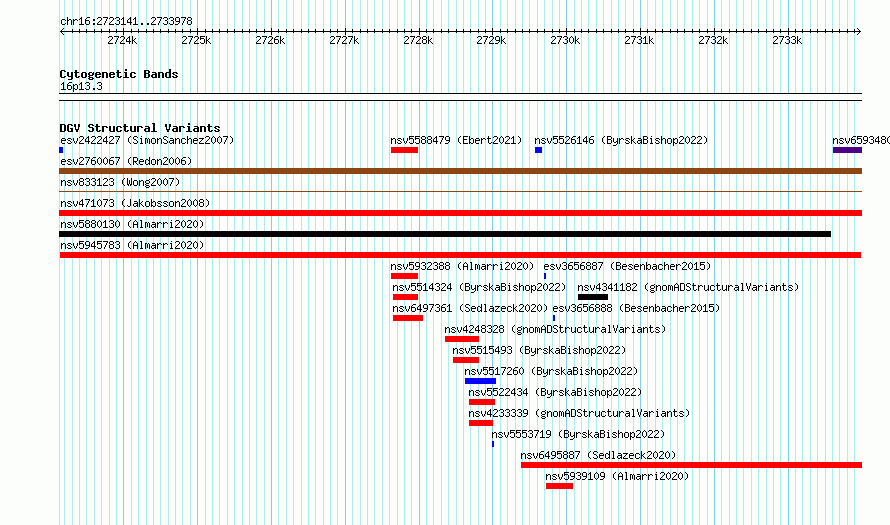Open the nsv5553719 (ByrskaBishop2022) label

[578, 434]
